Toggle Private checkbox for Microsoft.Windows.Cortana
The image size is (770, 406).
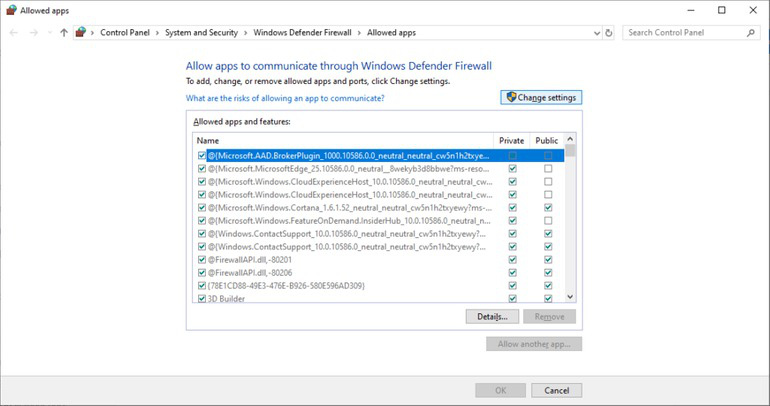tap(513, 208)
